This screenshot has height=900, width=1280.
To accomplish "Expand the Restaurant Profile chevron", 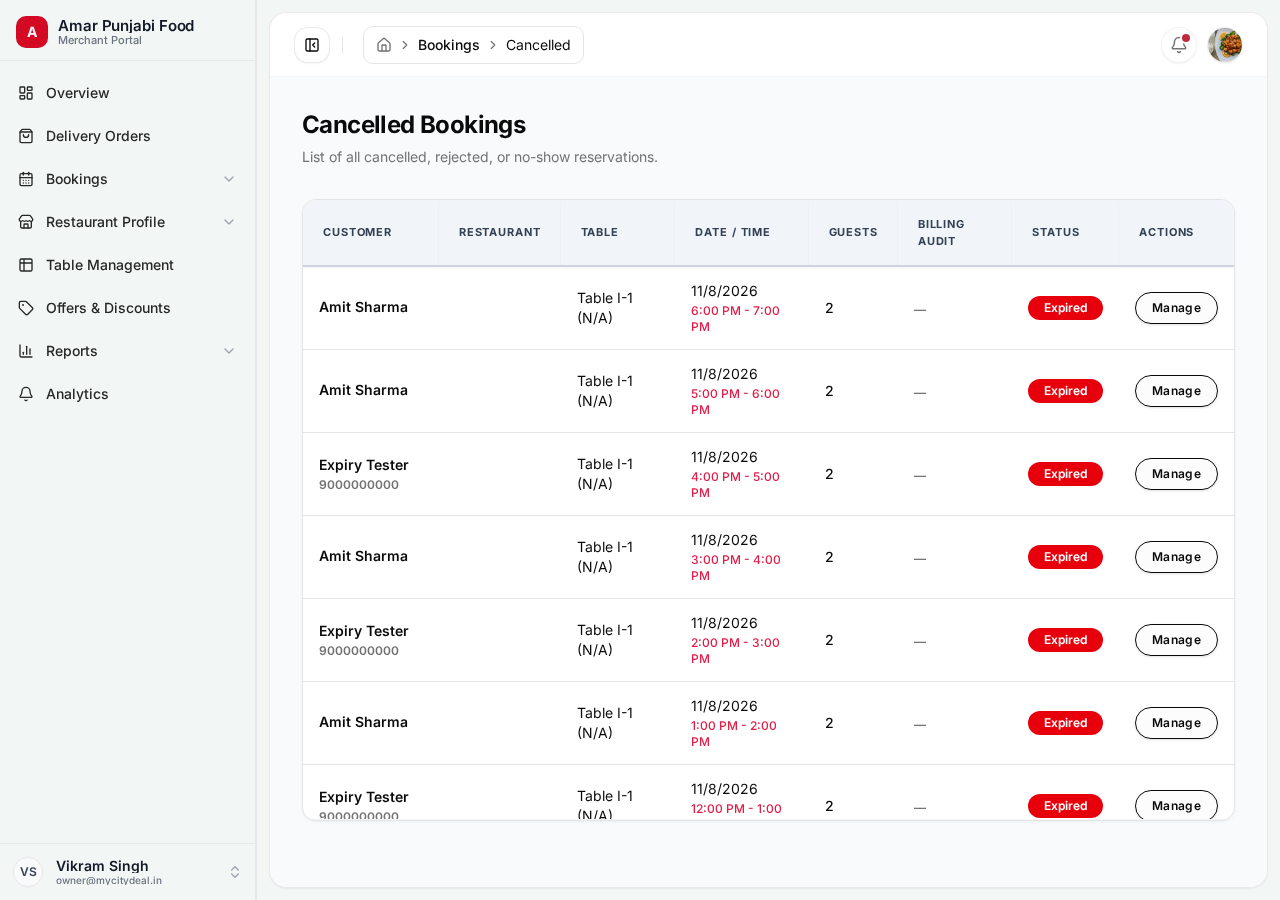I will click(229, 222).
